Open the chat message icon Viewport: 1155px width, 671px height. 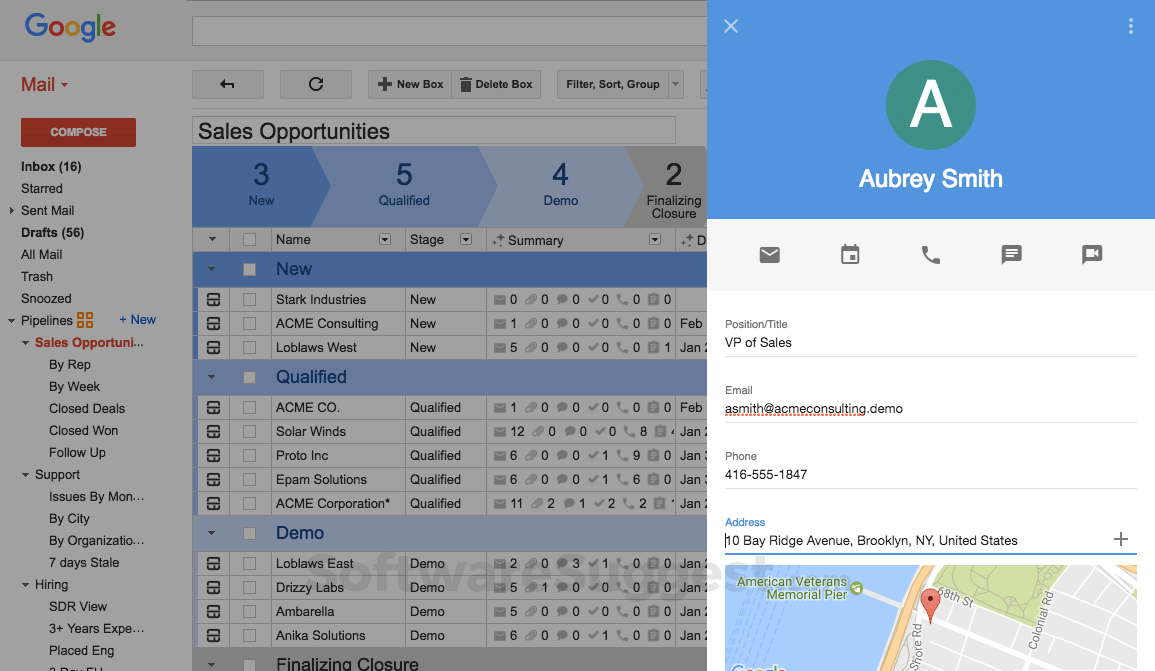1011,255
